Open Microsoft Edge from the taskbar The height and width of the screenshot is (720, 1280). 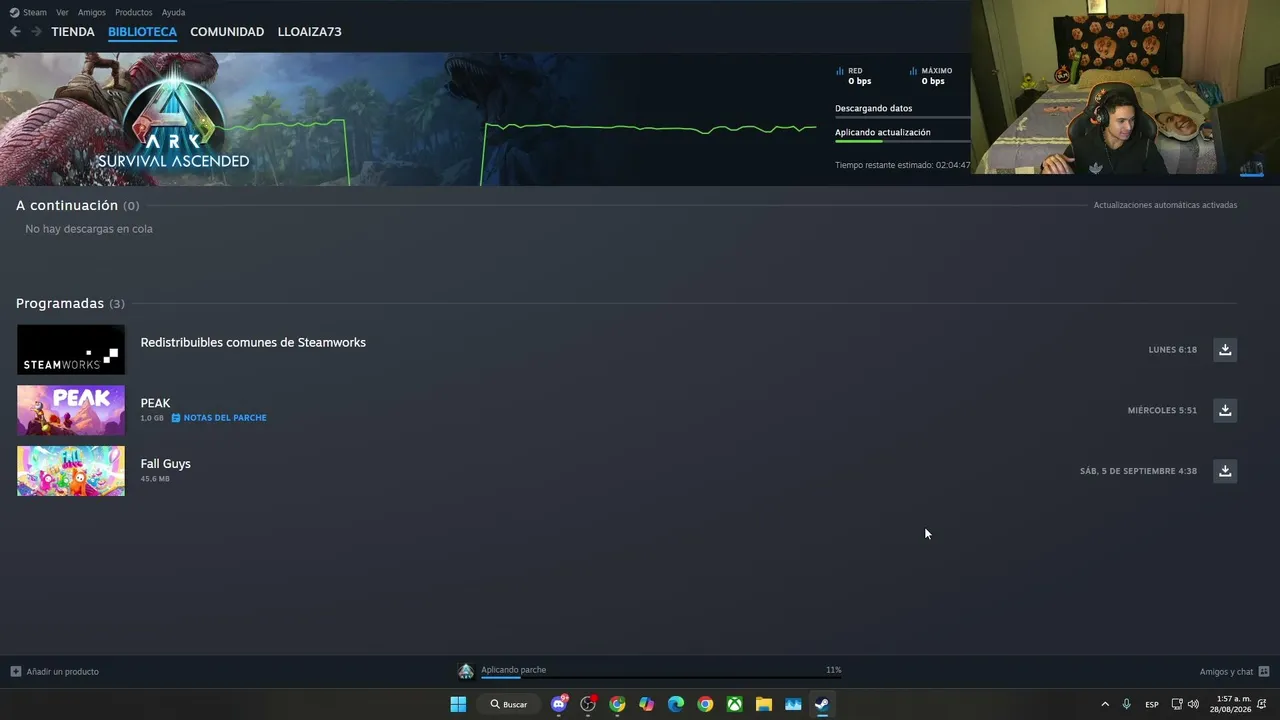pos(676,704)
